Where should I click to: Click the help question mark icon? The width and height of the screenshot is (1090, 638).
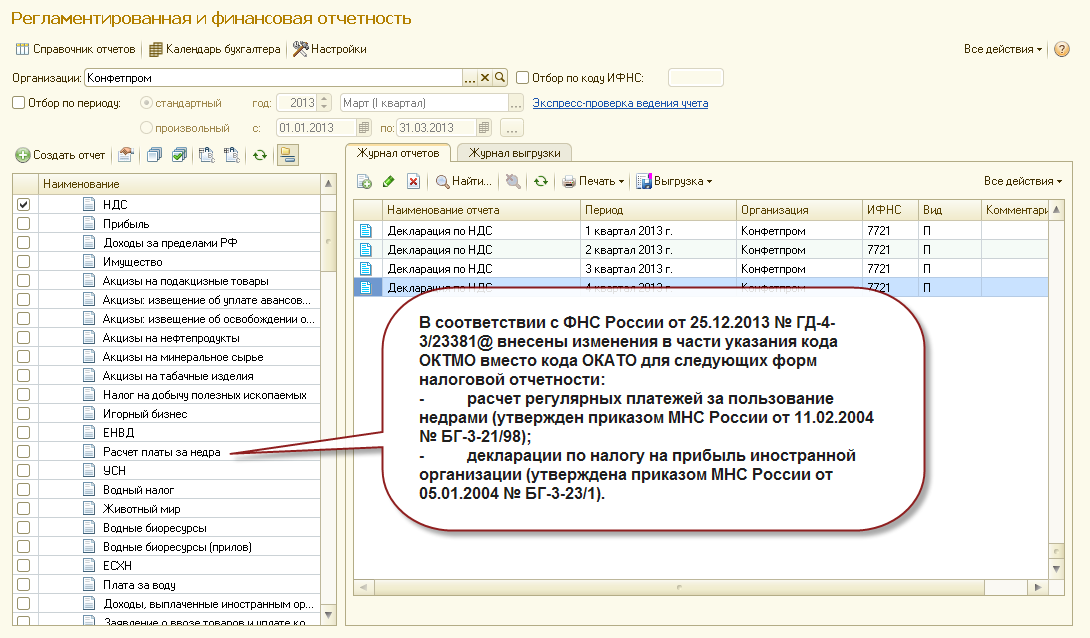(x=1061, y=49)
